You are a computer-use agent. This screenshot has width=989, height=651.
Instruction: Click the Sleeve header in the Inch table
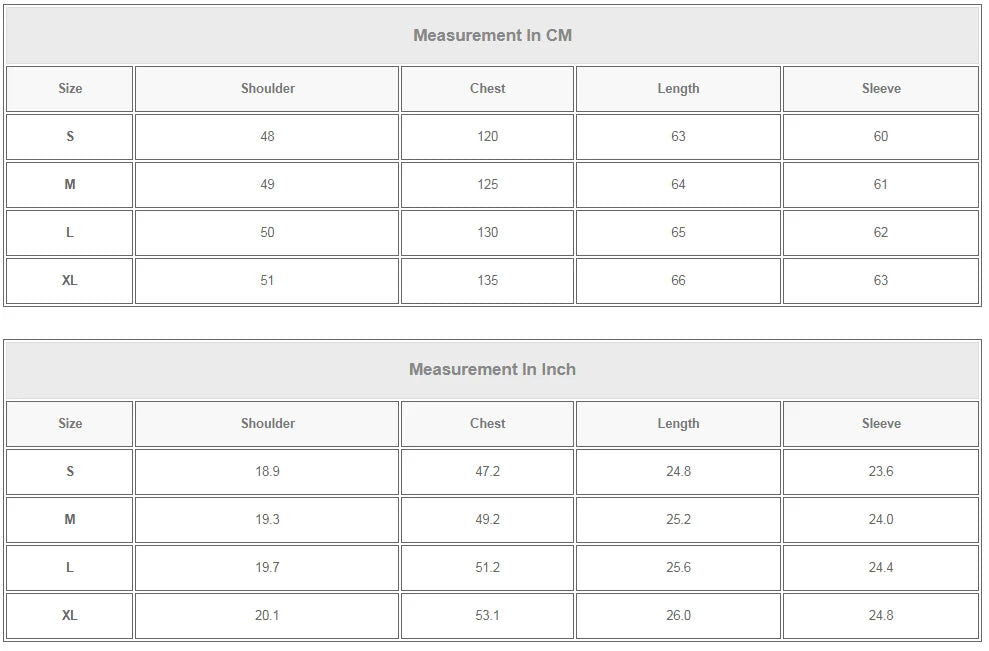coord(880,423)
